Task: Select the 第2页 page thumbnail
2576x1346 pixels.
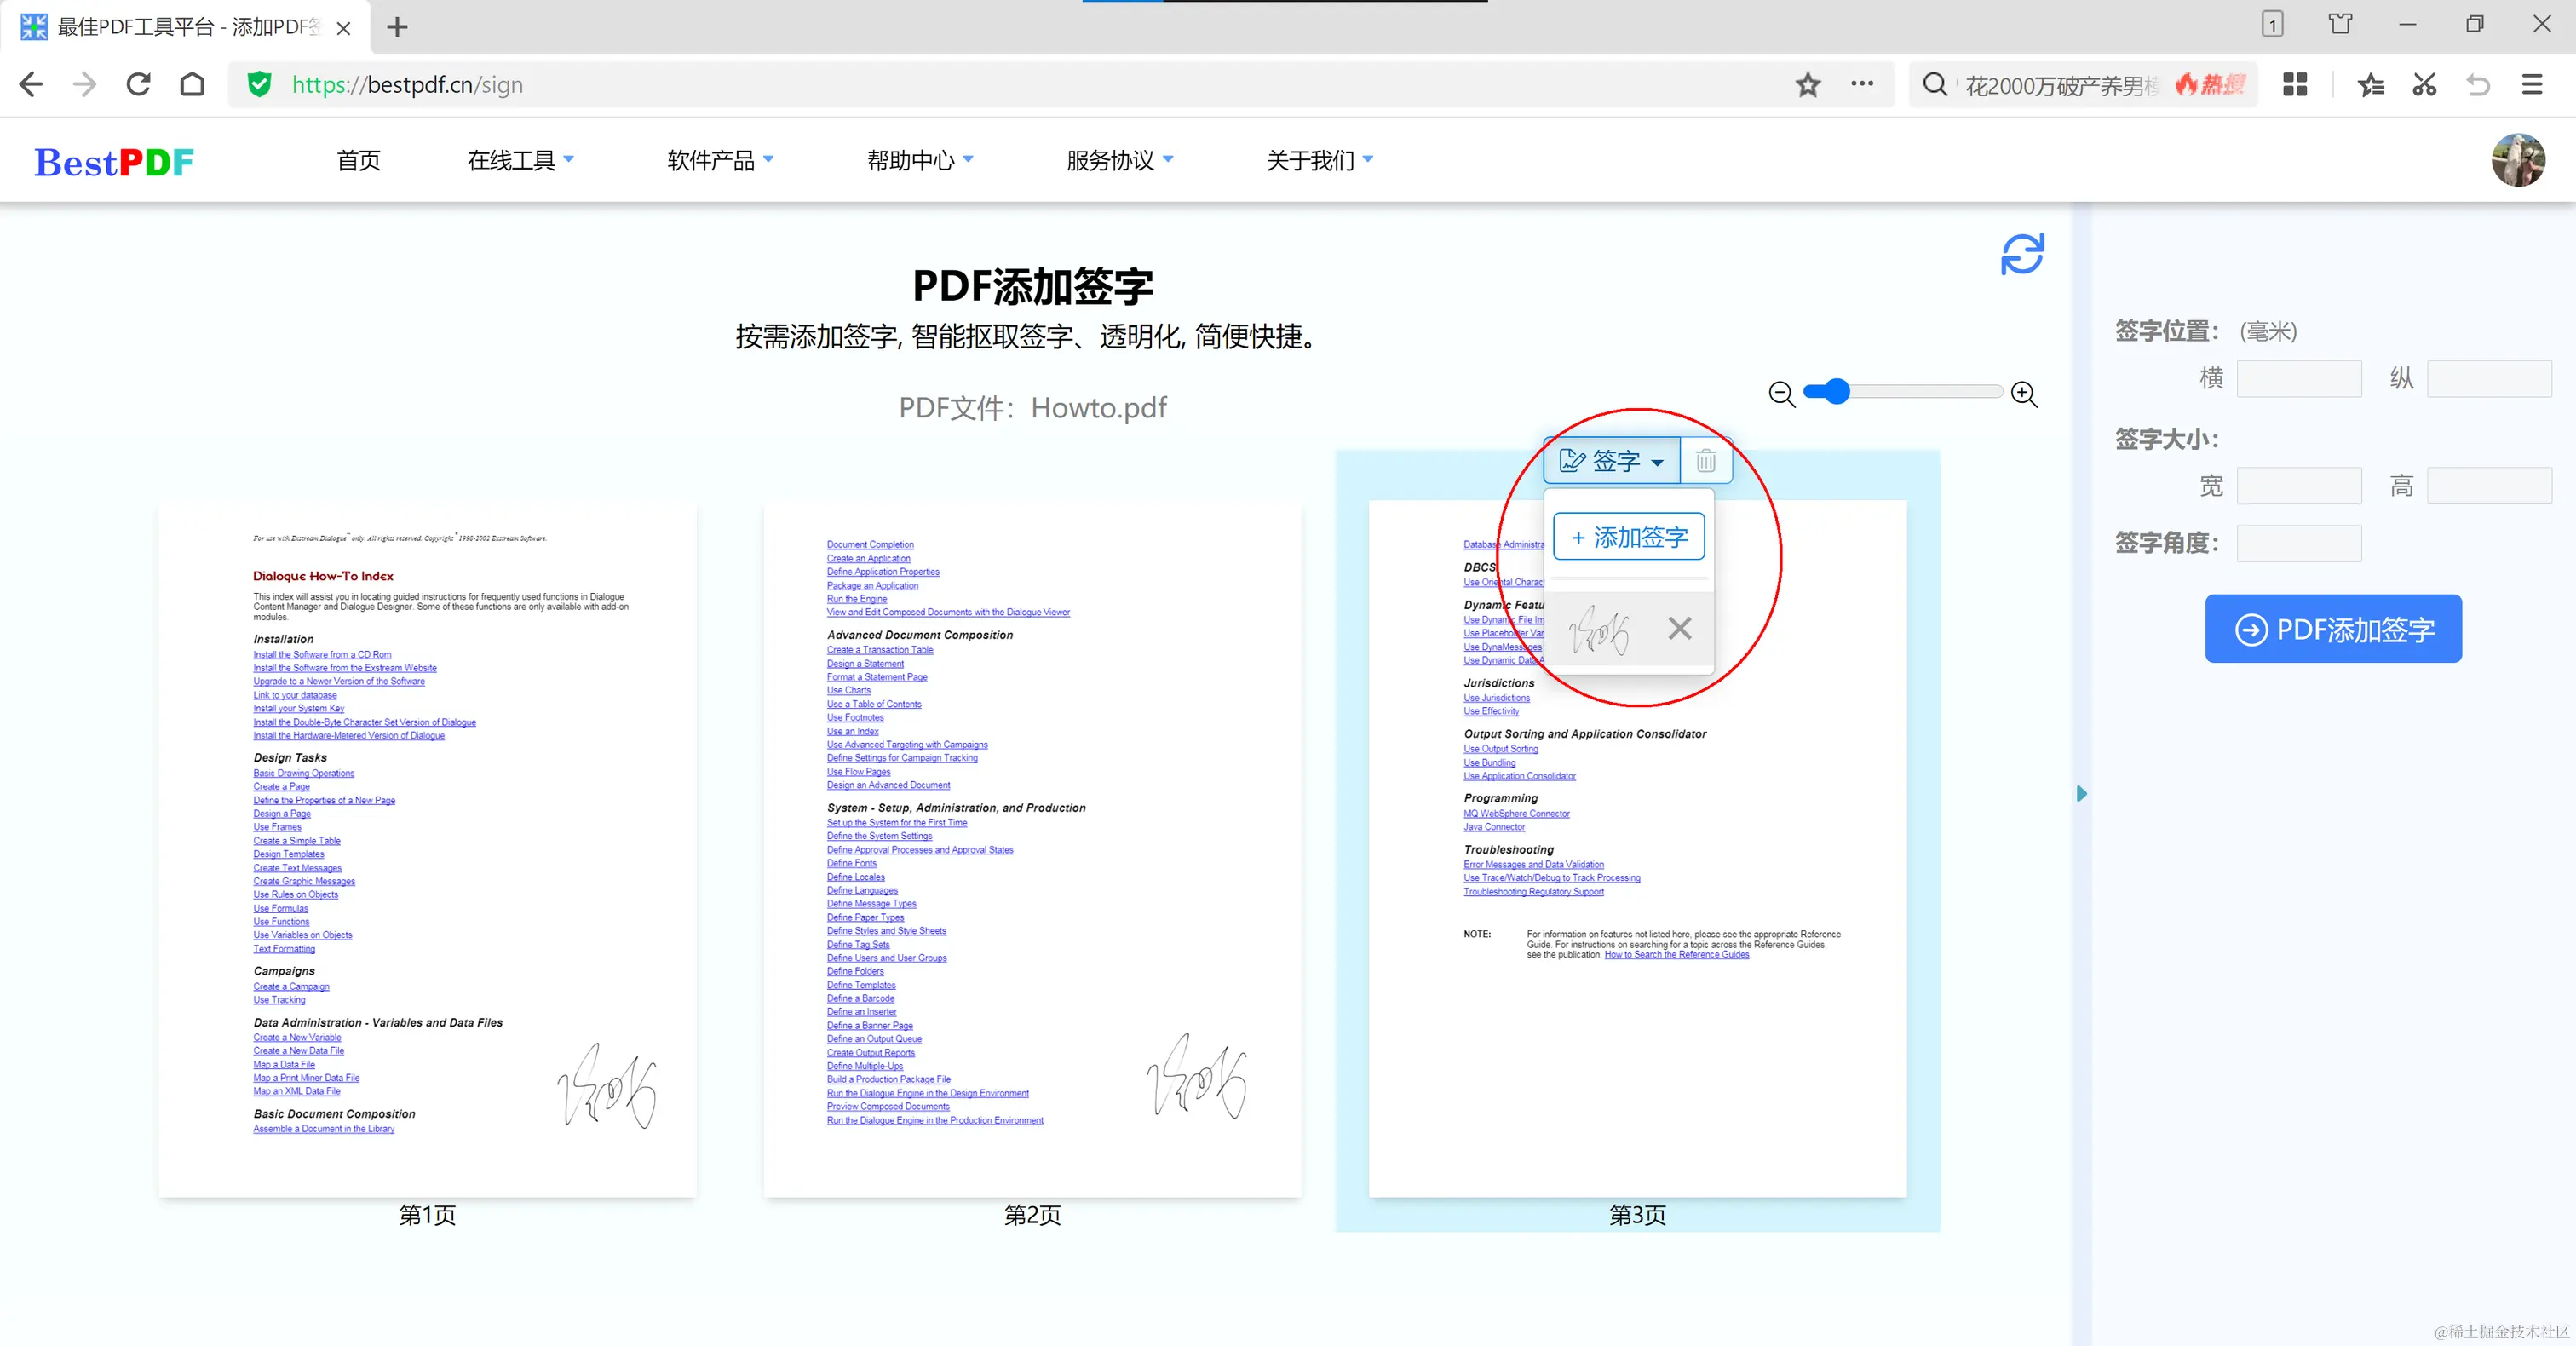Action: [1032, 850]
